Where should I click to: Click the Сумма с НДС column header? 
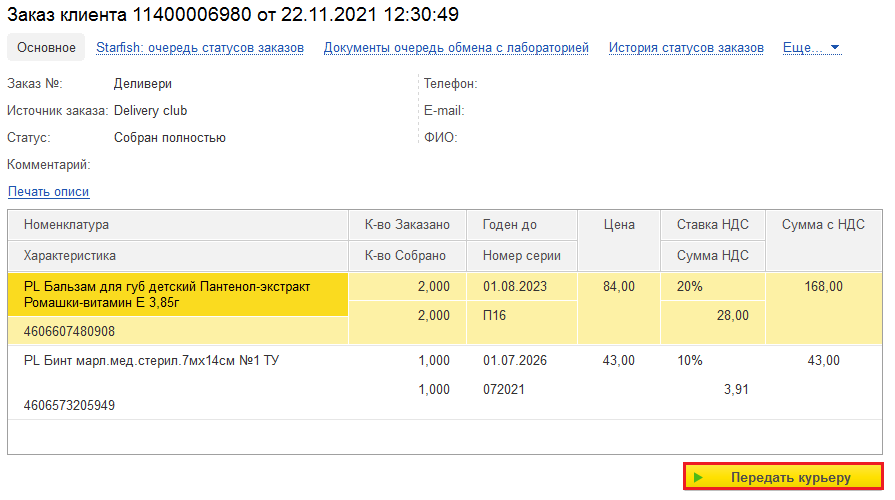tap(823, 225)
